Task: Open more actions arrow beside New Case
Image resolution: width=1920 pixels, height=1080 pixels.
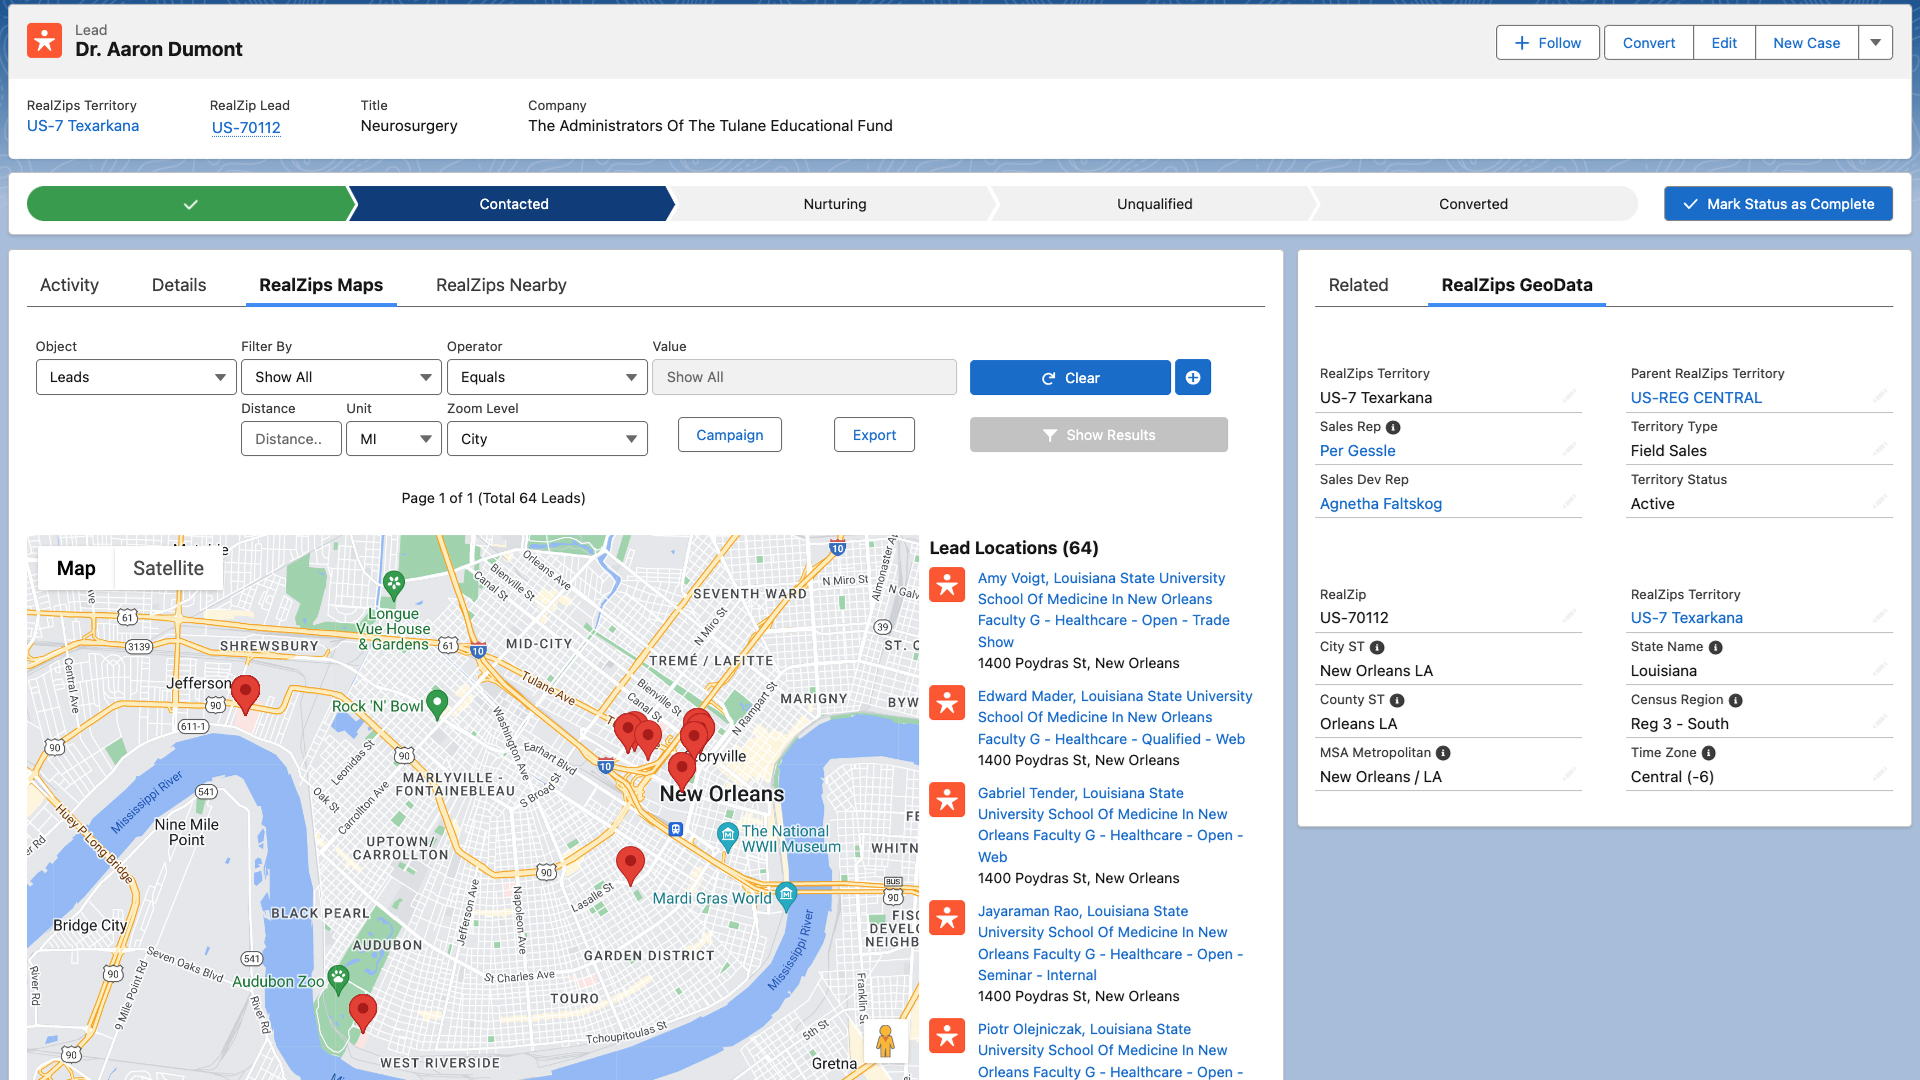Action: point(1875,43)
